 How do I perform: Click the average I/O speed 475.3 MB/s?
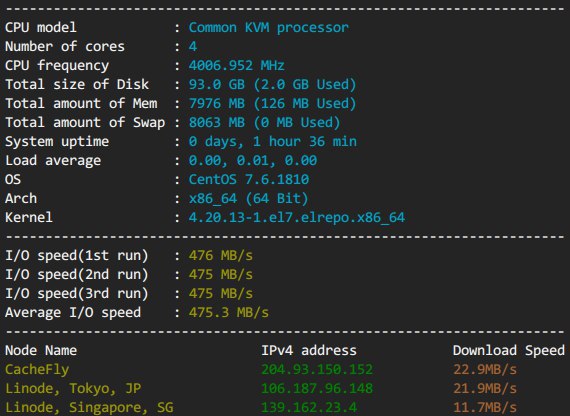228,312
